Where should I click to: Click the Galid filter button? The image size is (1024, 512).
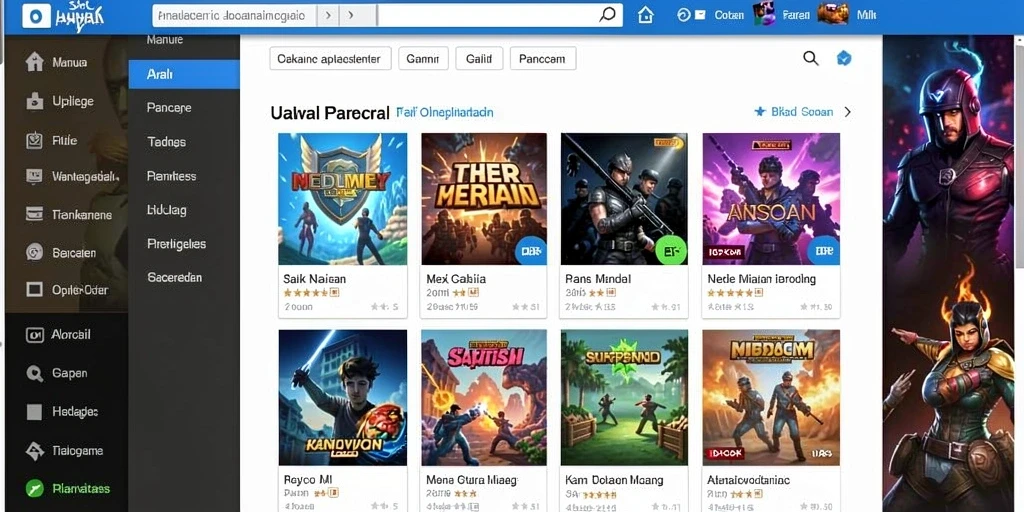[x=479, y=58]
